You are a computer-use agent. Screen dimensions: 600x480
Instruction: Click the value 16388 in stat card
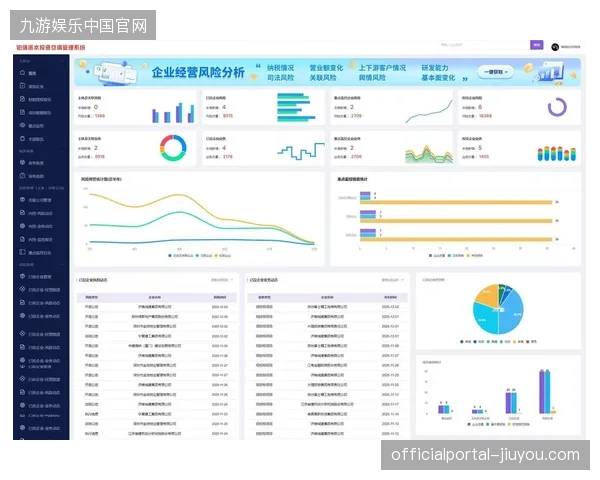(485, 116)
